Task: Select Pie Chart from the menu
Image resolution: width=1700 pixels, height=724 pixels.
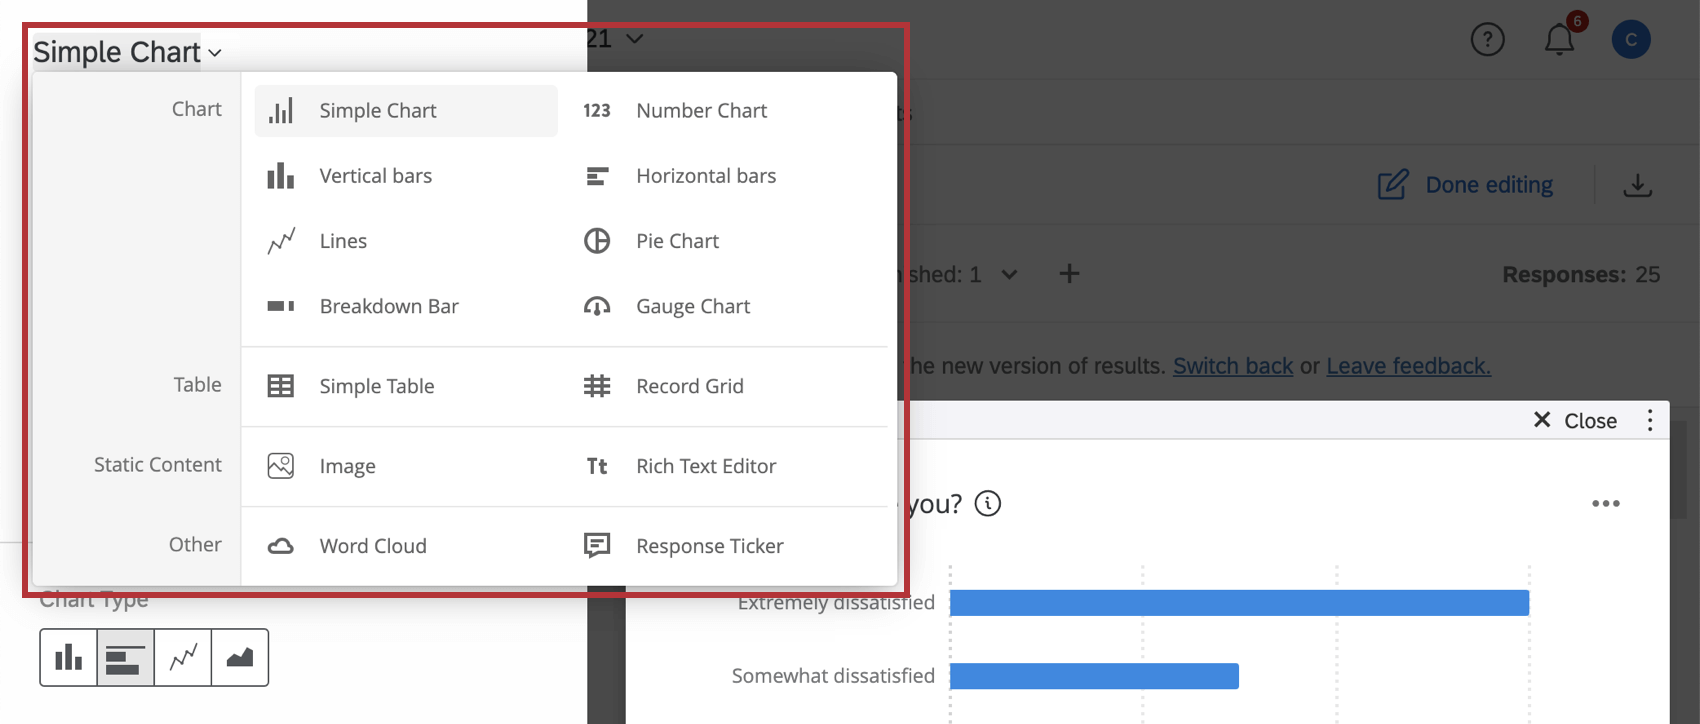Action: coord(676,241)
